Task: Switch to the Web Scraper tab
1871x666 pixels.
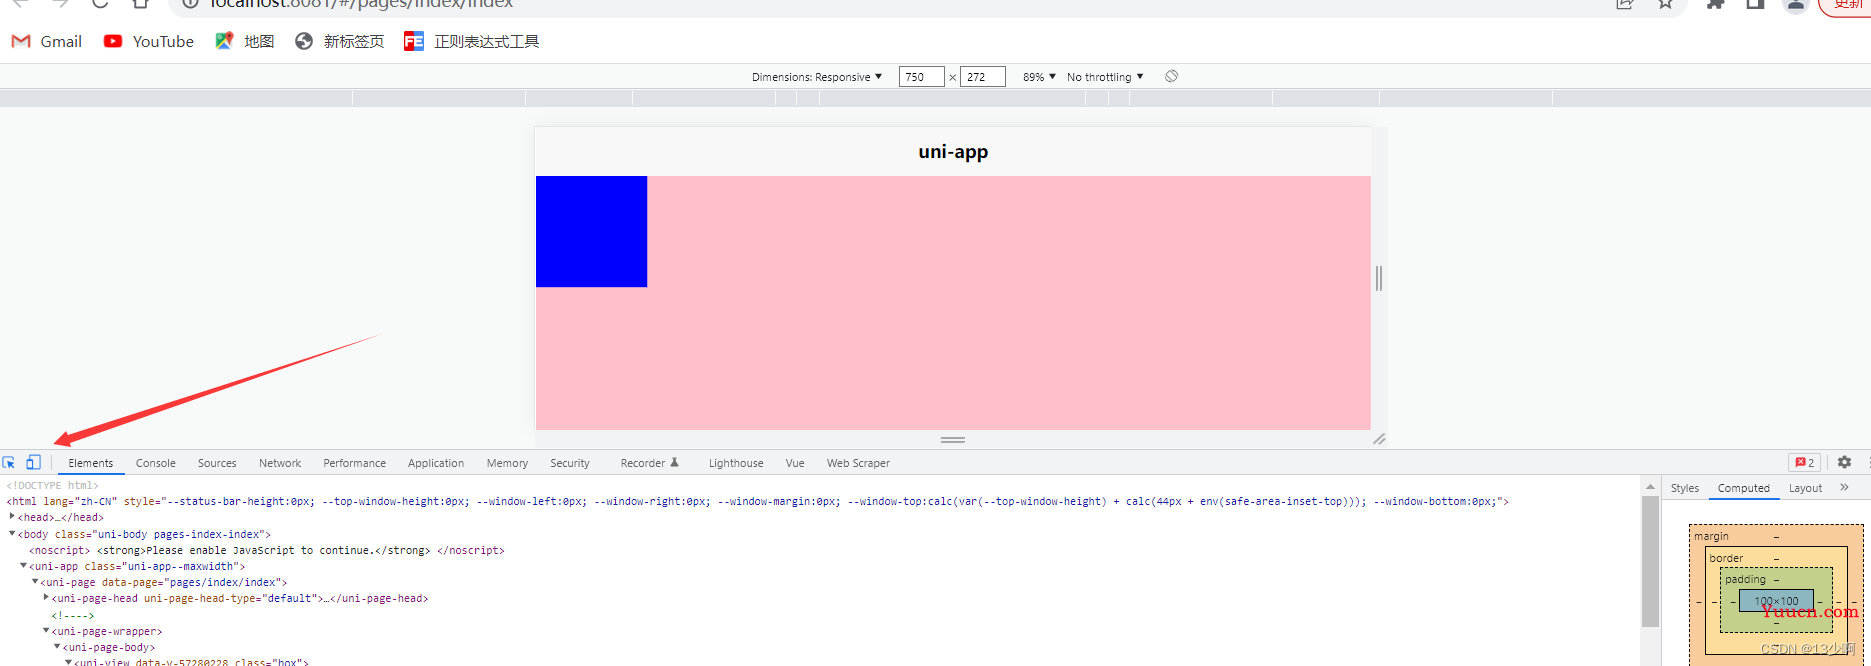Action: tap(858, 463)
